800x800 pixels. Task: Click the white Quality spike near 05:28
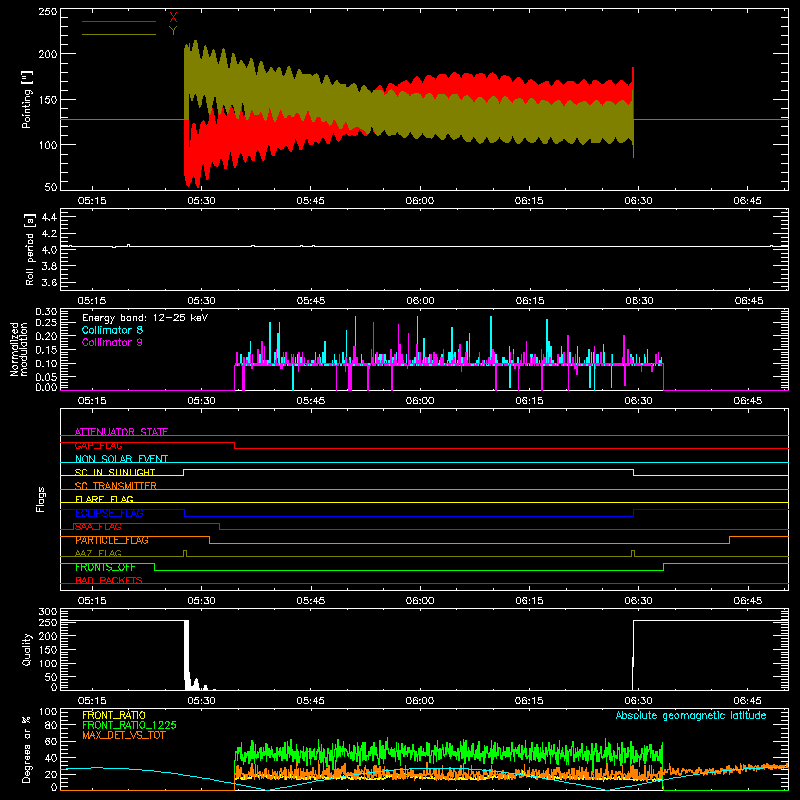[186, 653]
